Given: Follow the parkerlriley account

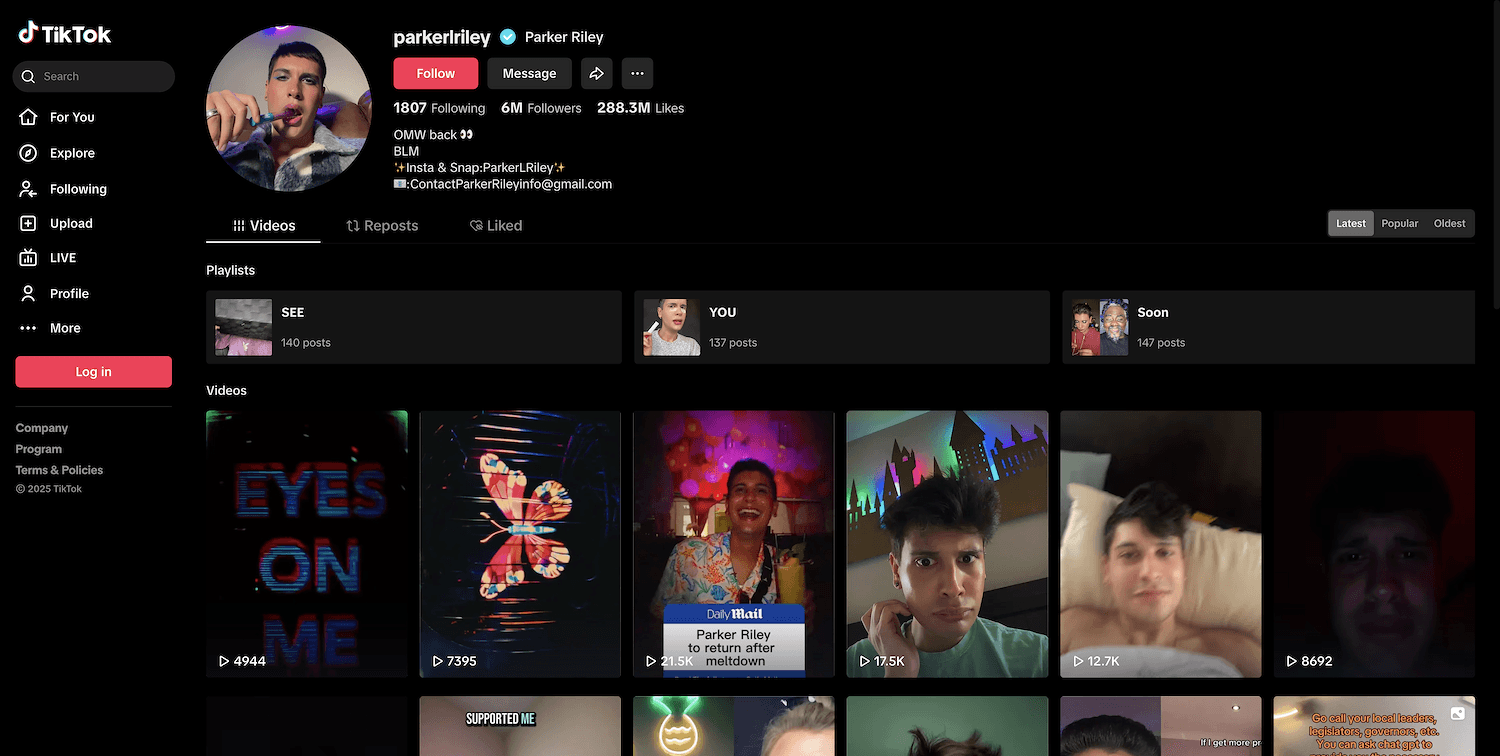Looking at the screenshot, I should 435,73.
